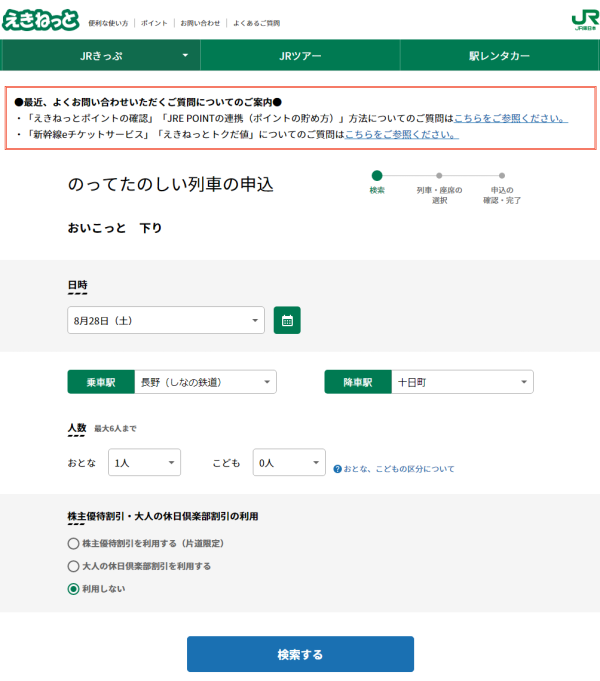Follow こちらをご参照ください link about JRE POINT
This screenshot has width=600, height=681.
511,118
